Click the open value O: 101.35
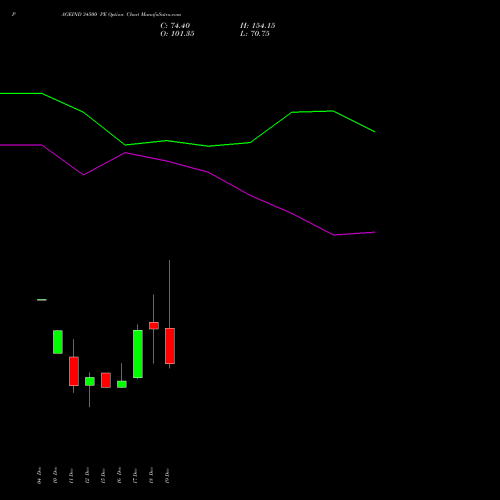Viewport: 500px width, 500px height. 177,34
